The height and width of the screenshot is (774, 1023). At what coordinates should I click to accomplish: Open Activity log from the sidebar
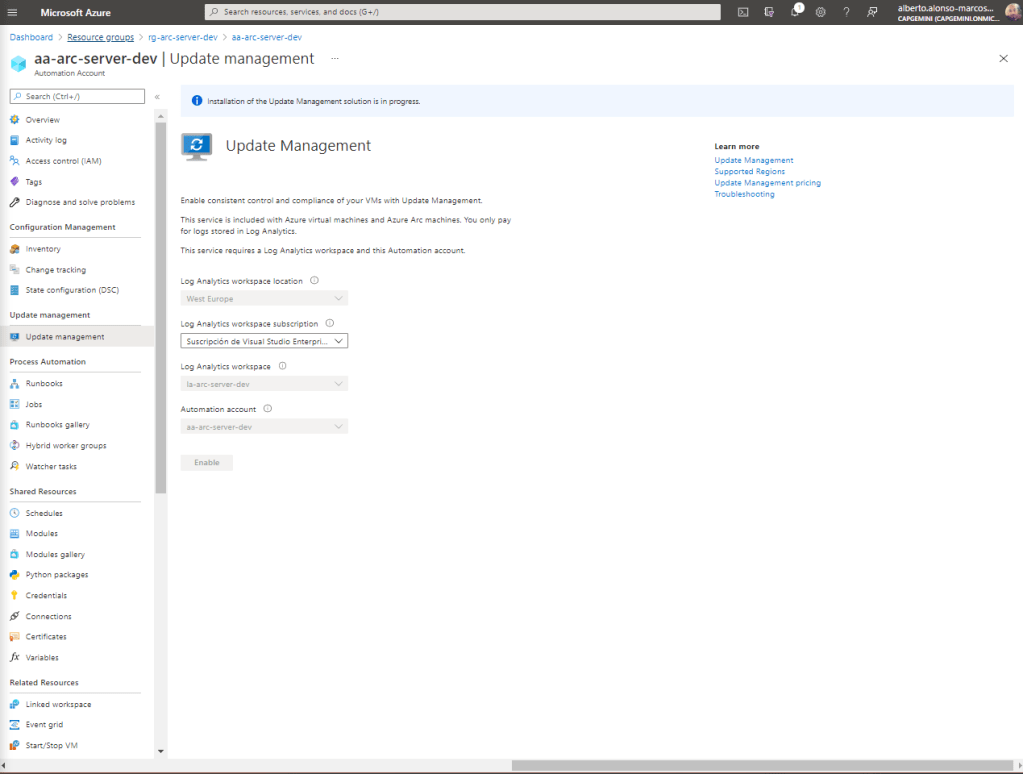pos(46,140)
